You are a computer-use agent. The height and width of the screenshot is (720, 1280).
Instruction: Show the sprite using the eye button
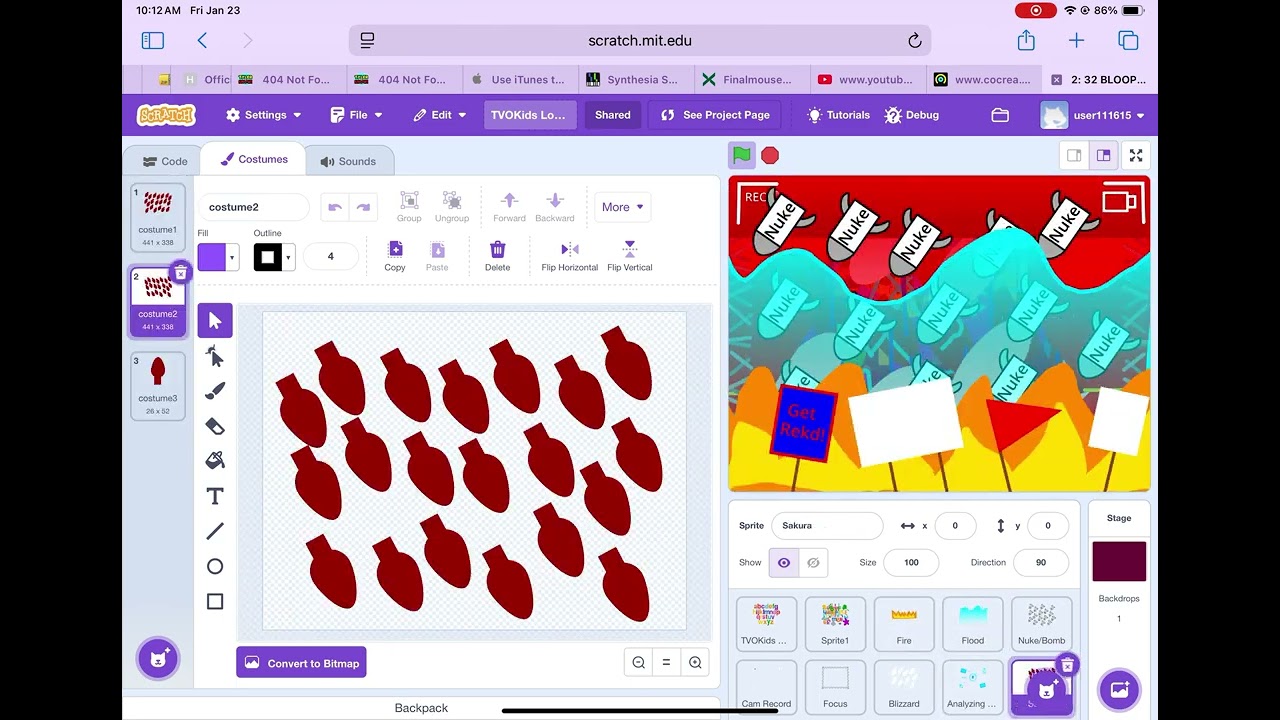point(784,563)
